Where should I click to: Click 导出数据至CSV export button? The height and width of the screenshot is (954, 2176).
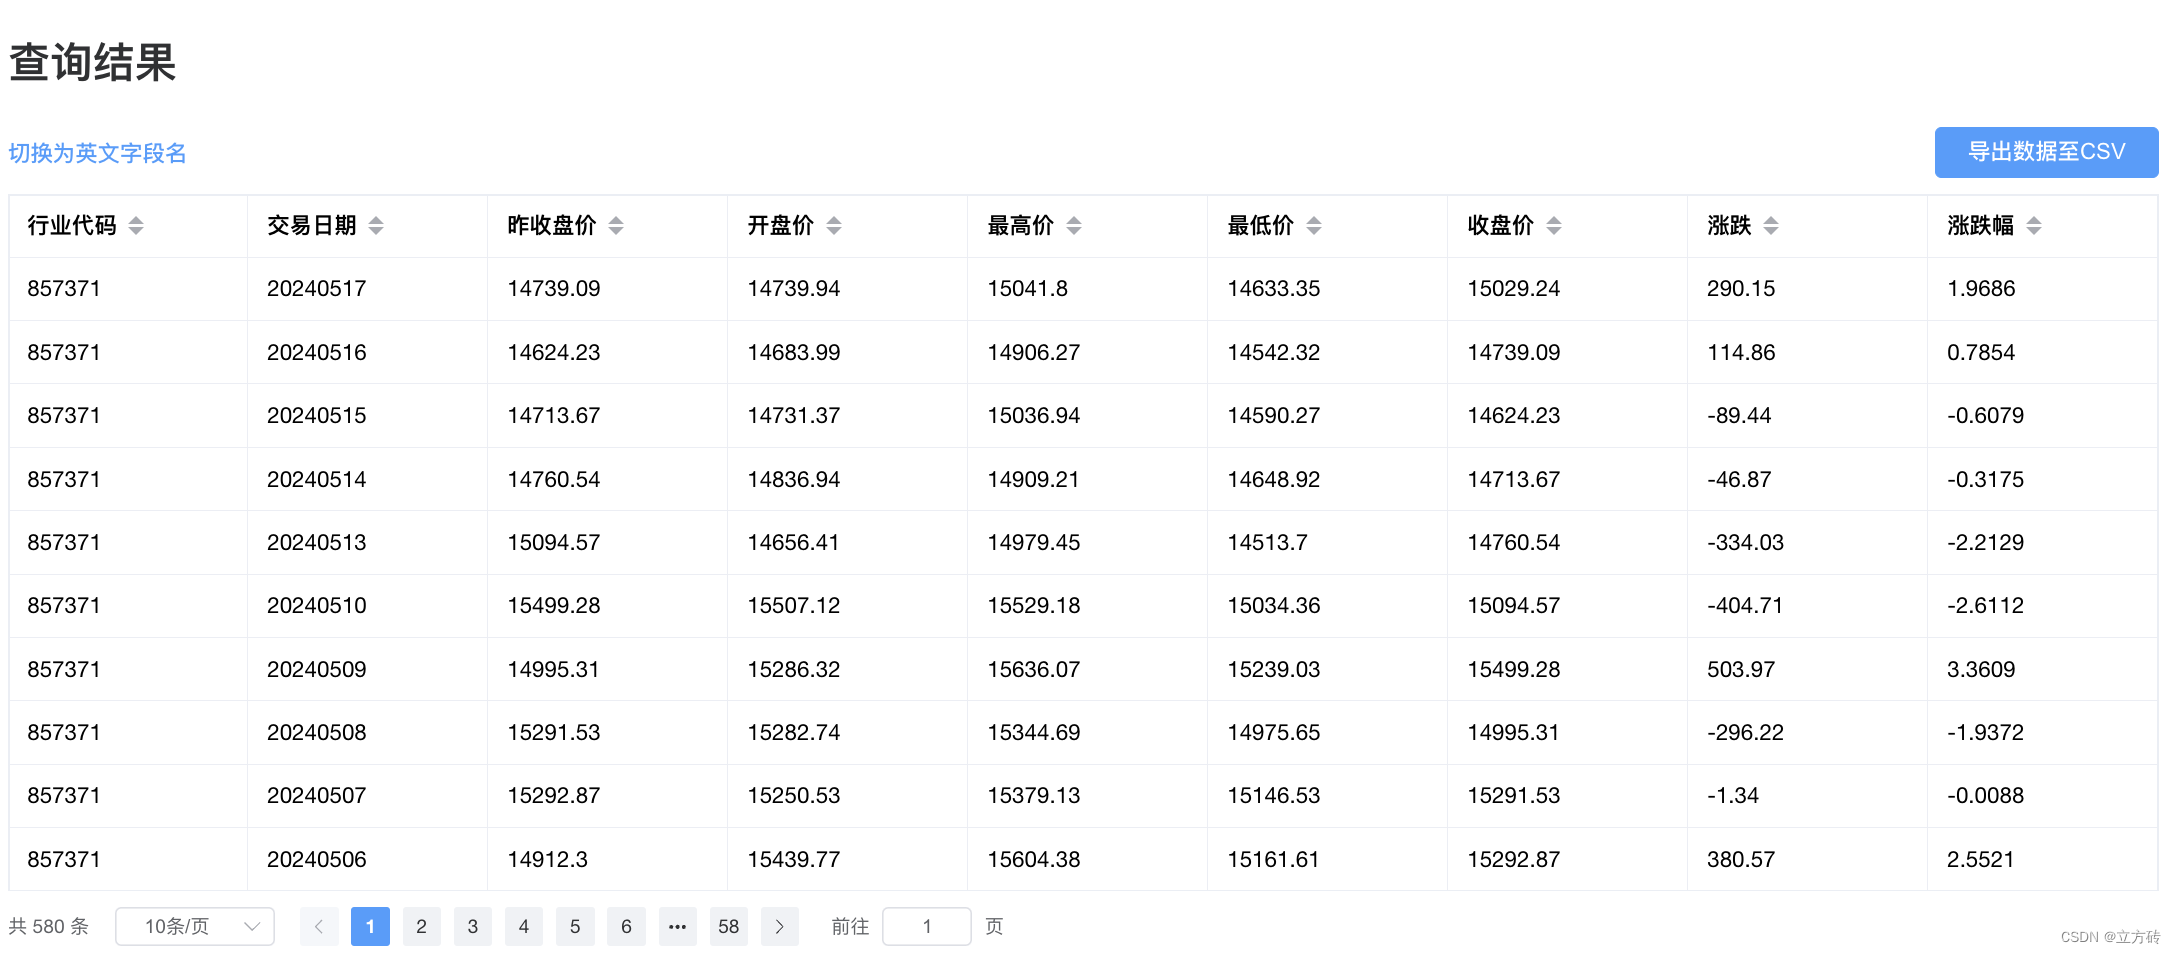coord(2046,152)
